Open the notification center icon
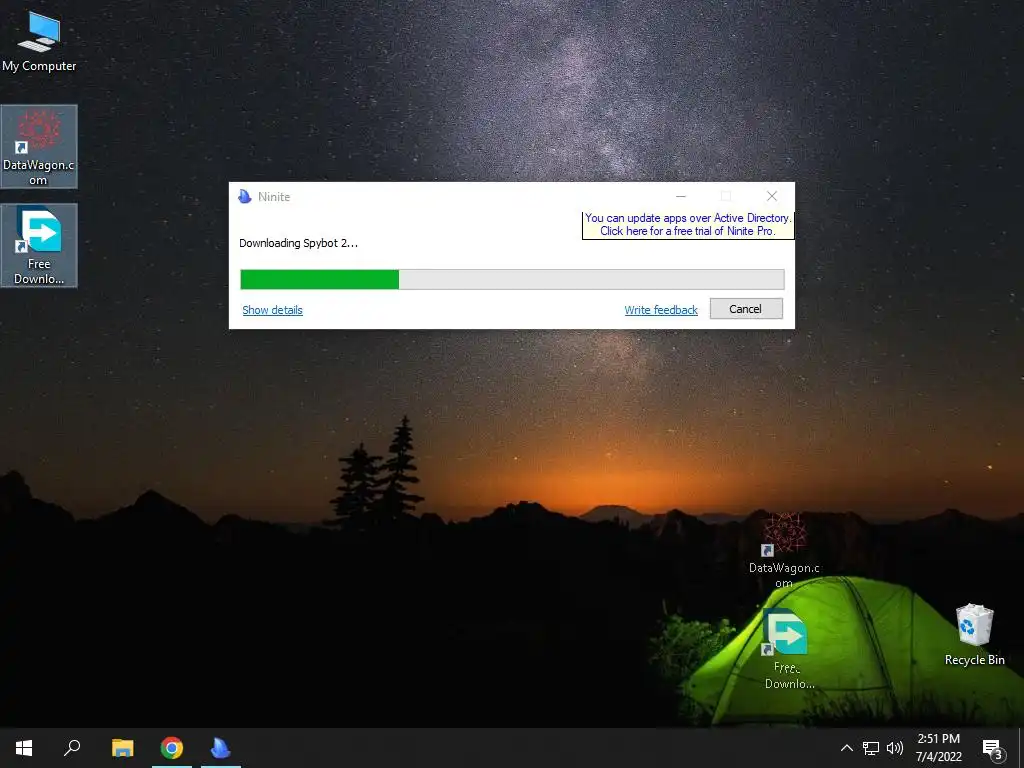This screenshot has height=768, width=1024. pos(993,748)
